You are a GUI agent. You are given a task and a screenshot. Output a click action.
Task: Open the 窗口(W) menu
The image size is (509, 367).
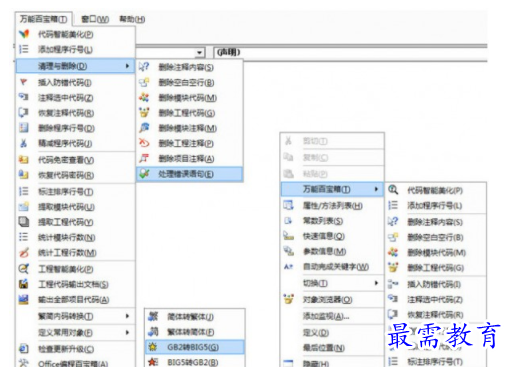pyautogui.click(x=95, y=19)
